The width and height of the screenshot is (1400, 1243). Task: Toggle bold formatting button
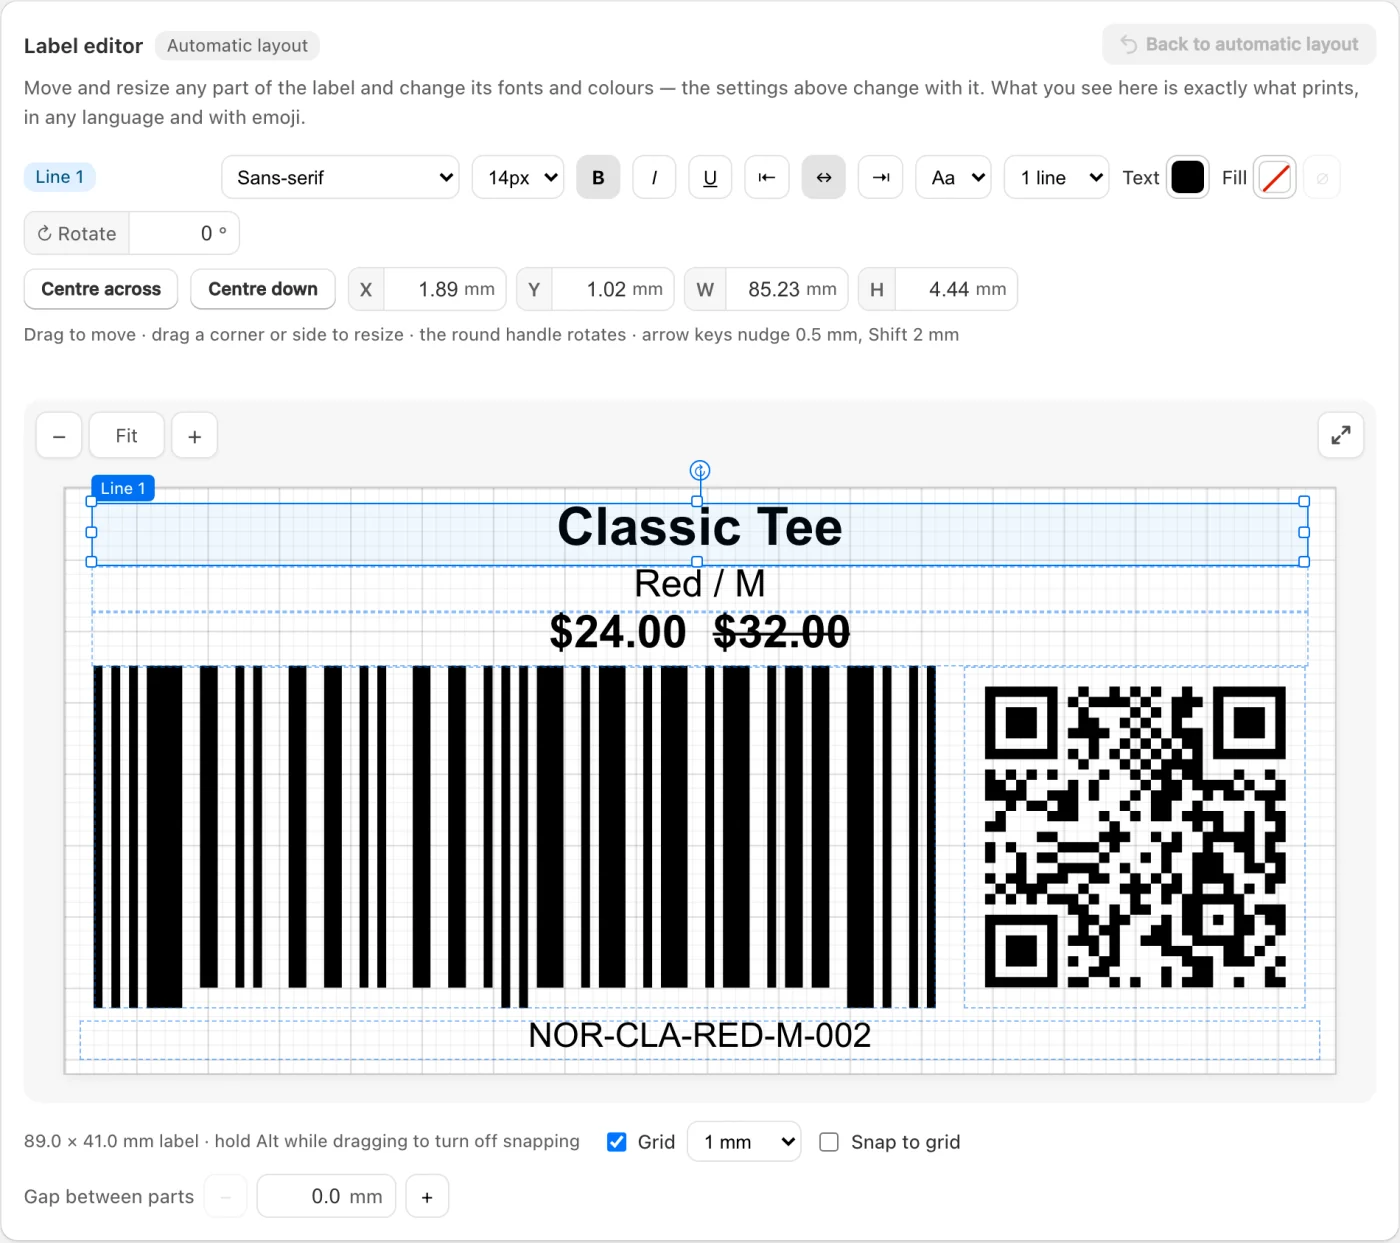coord(598,178)
